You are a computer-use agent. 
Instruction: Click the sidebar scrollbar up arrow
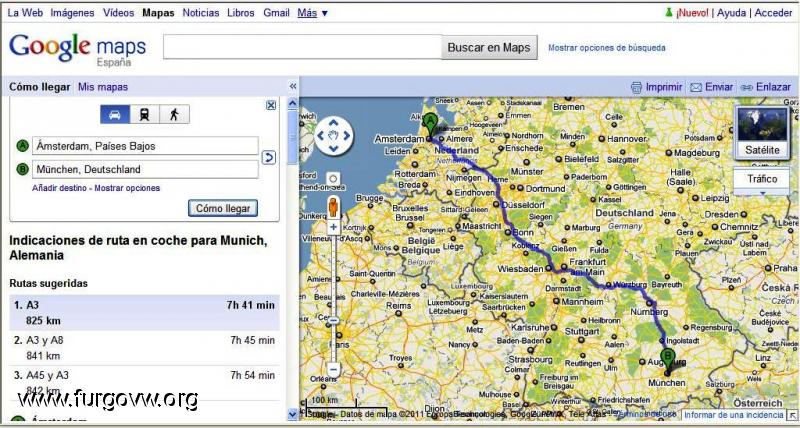[x=292, y=104]
